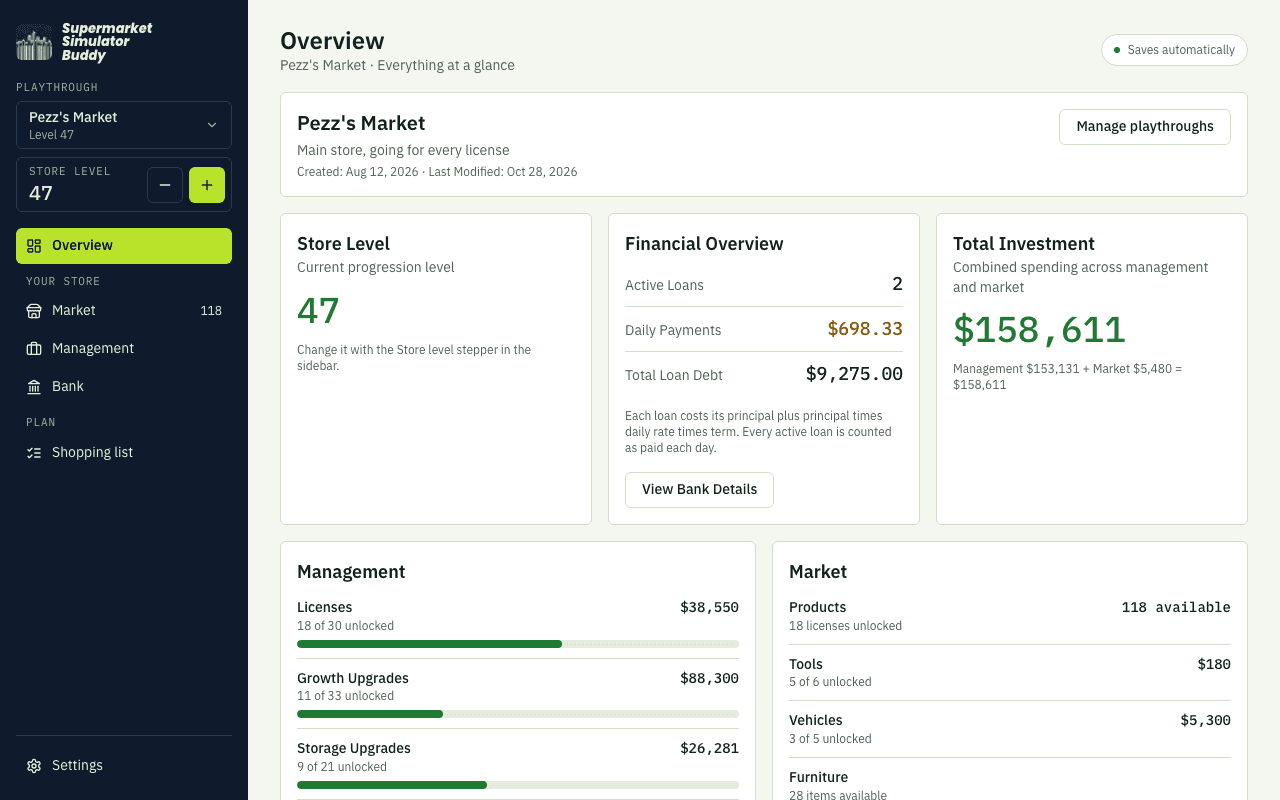Click the Storage Upgrades progress bar
1280x800 pixels.
tap(518, 785)
